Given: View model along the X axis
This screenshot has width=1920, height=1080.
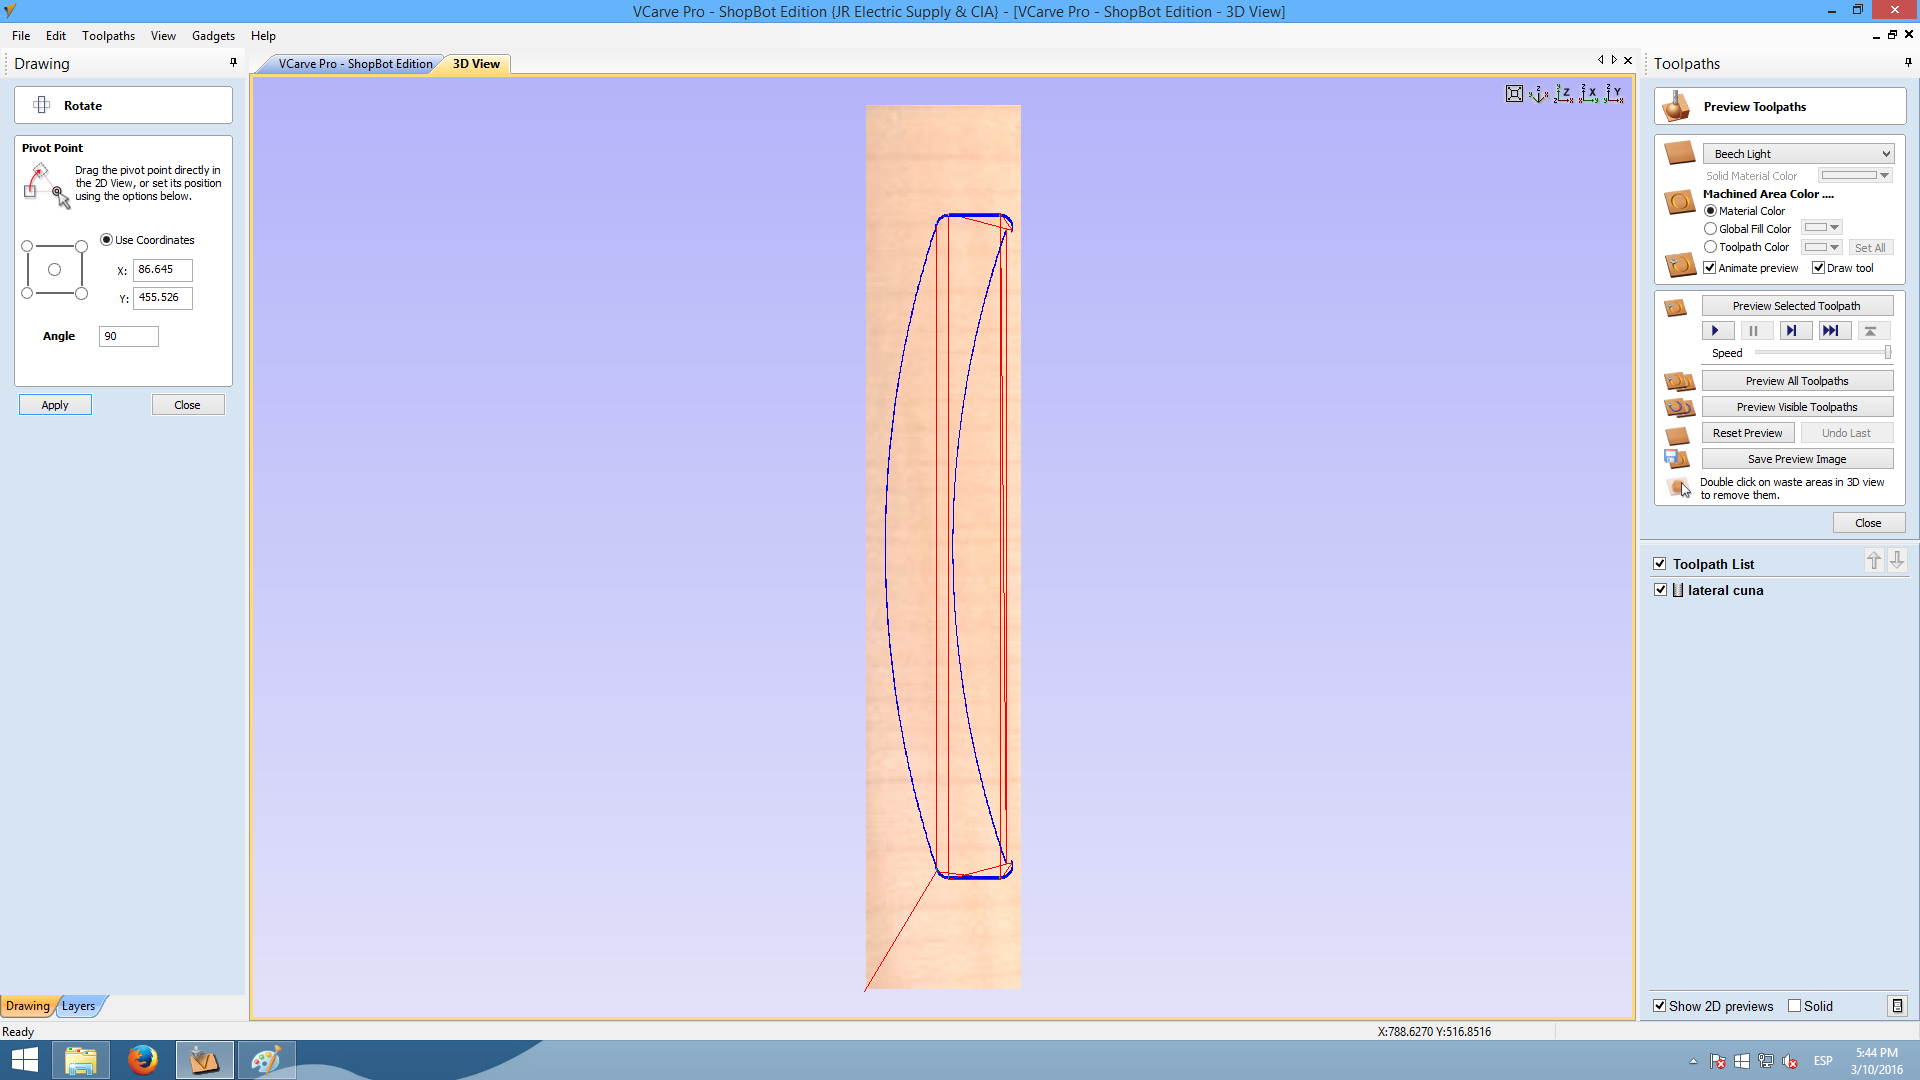Looking at the screenshot, I should (1589, 94).
